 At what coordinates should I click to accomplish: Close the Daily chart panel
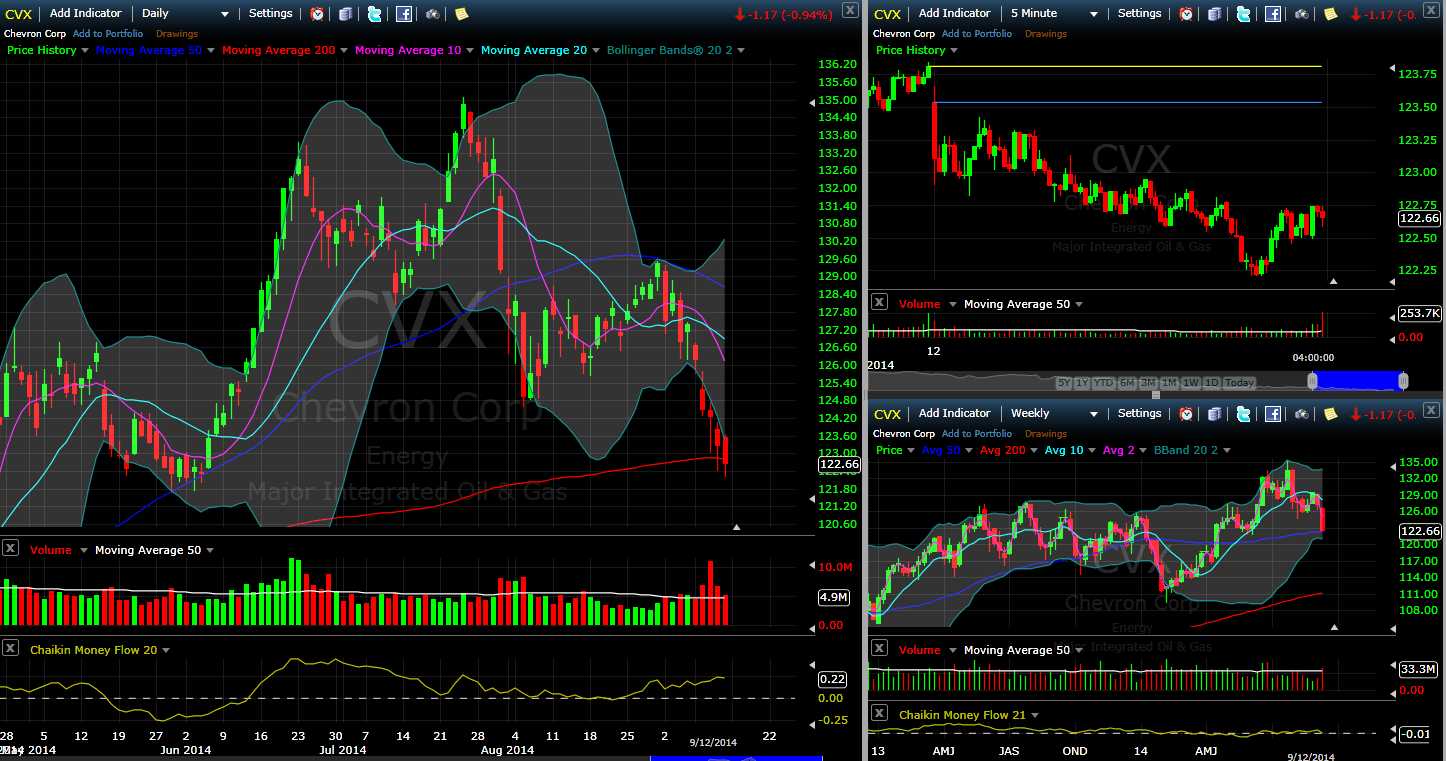(850, 10)
